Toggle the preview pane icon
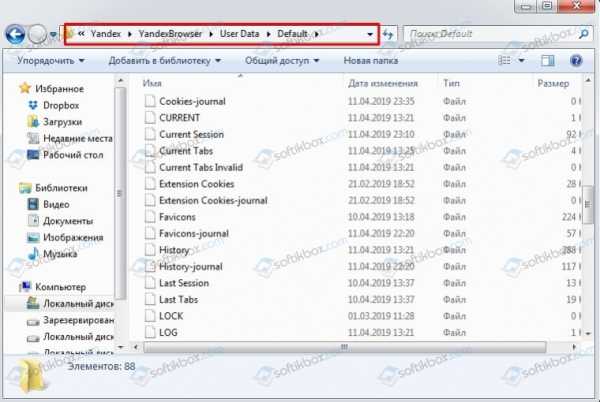The width and height of the screenshot is (600, 402). 548,60
